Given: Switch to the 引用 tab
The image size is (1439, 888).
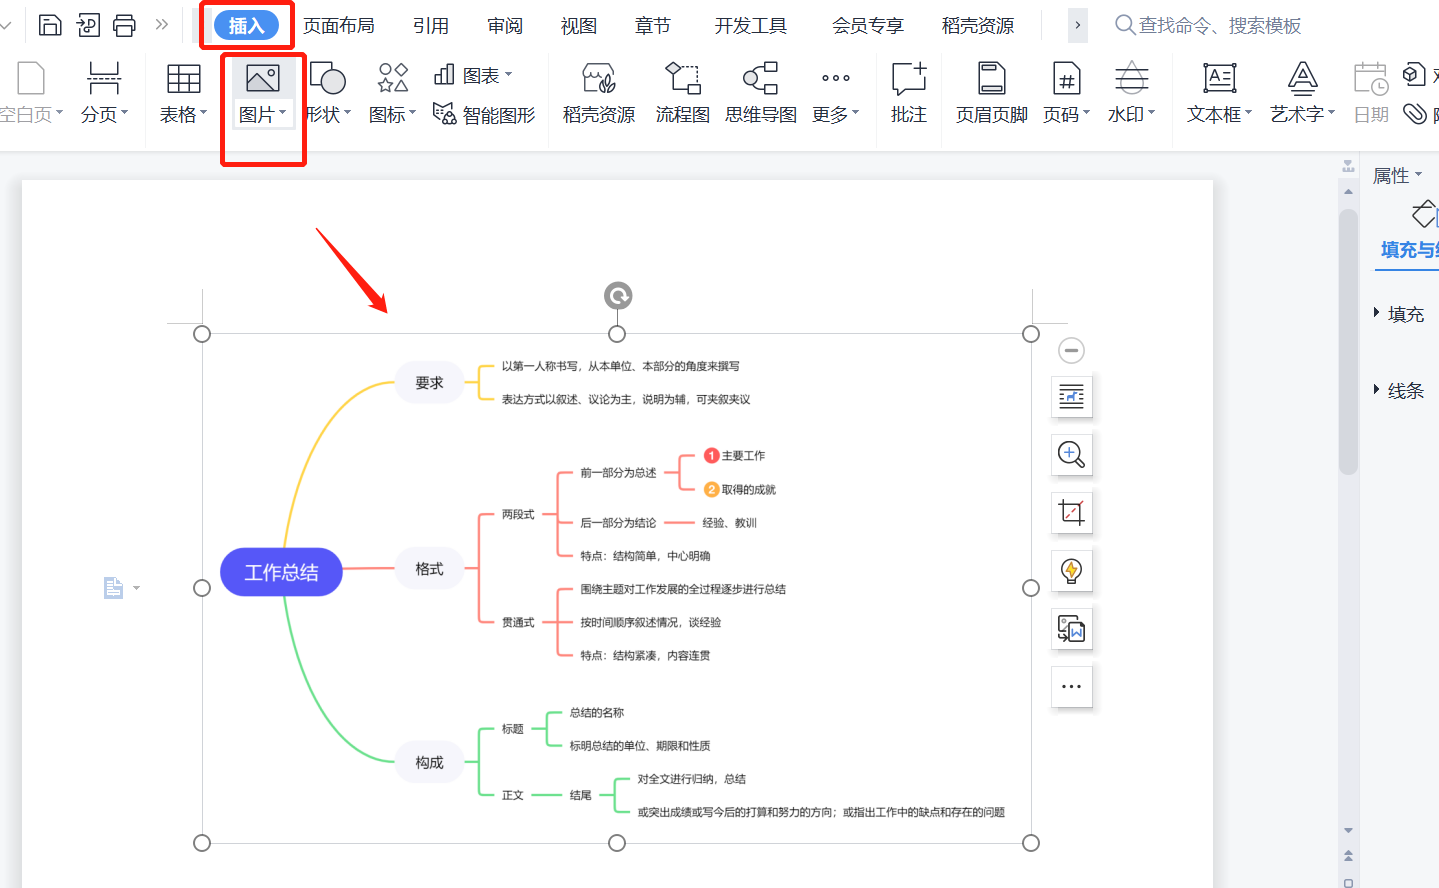Looking at the screenshot, I should point(431,26).
